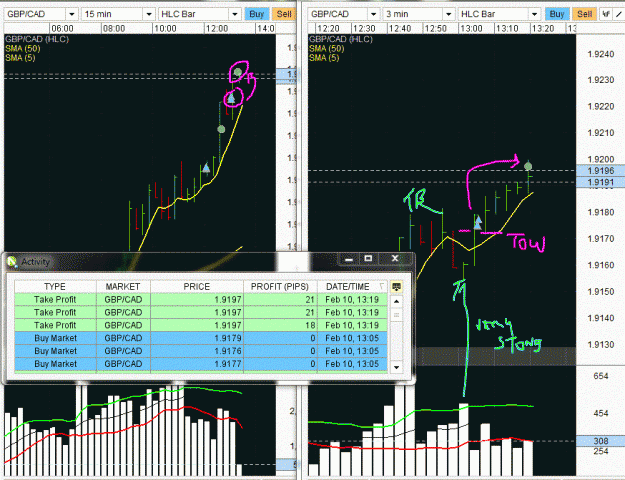The width and height of the screenshot is (625, 480).
Task: Click the middle green dot marker on the 15 min chart
Action: pos(221,129)
